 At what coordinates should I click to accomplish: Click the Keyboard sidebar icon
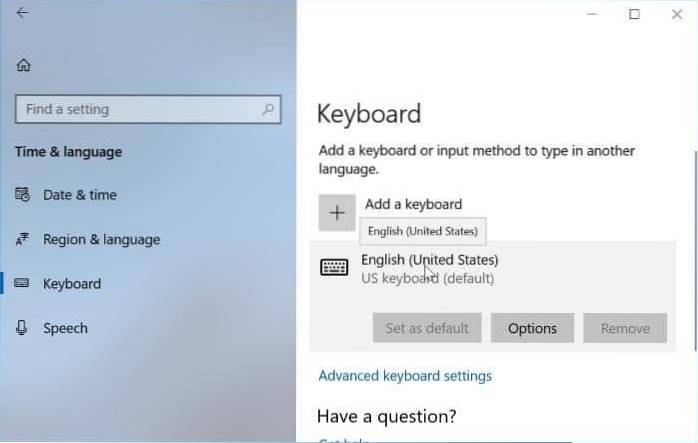pyautogui.click(x=23, y=284)
